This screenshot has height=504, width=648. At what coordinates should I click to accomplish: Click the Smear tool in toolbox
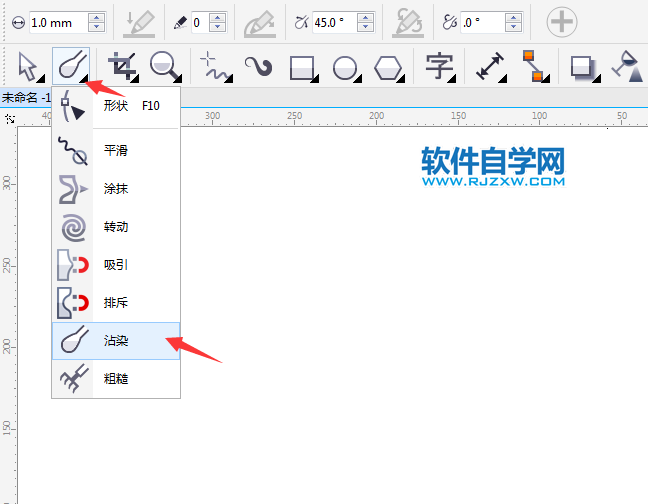tap(71, 66)
